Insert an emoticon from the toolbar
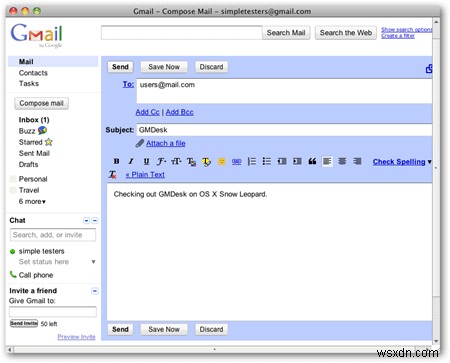Screen dimensions: 450x363 point(221,162)
